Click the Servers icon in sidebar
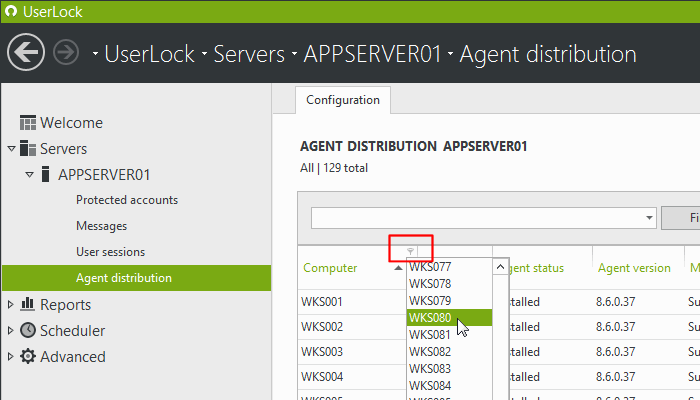The width and height of the screenshot is (700, 400). pos(28,148)
